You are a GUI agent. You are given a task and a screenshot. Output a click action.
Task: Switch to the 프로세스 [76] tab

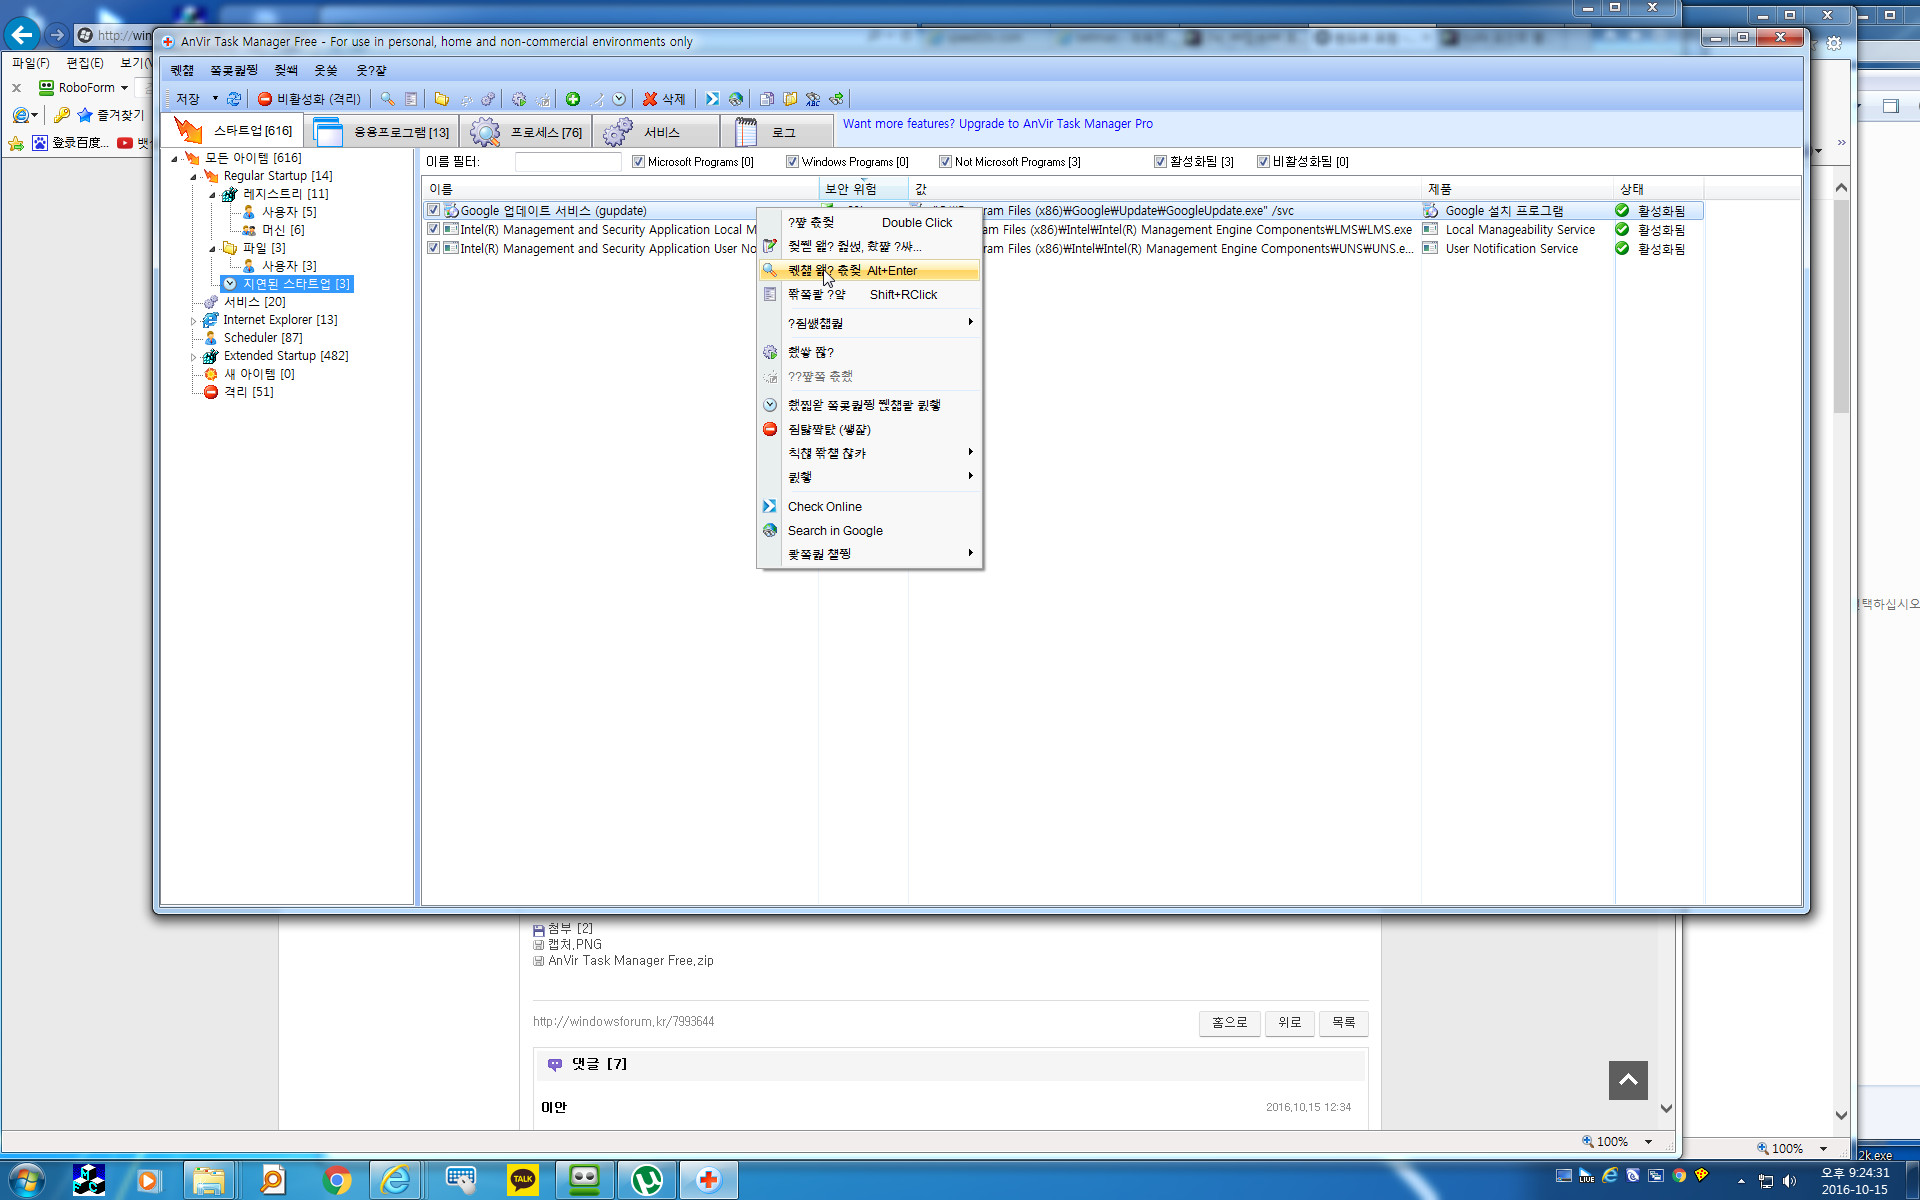tap(527, 131)
